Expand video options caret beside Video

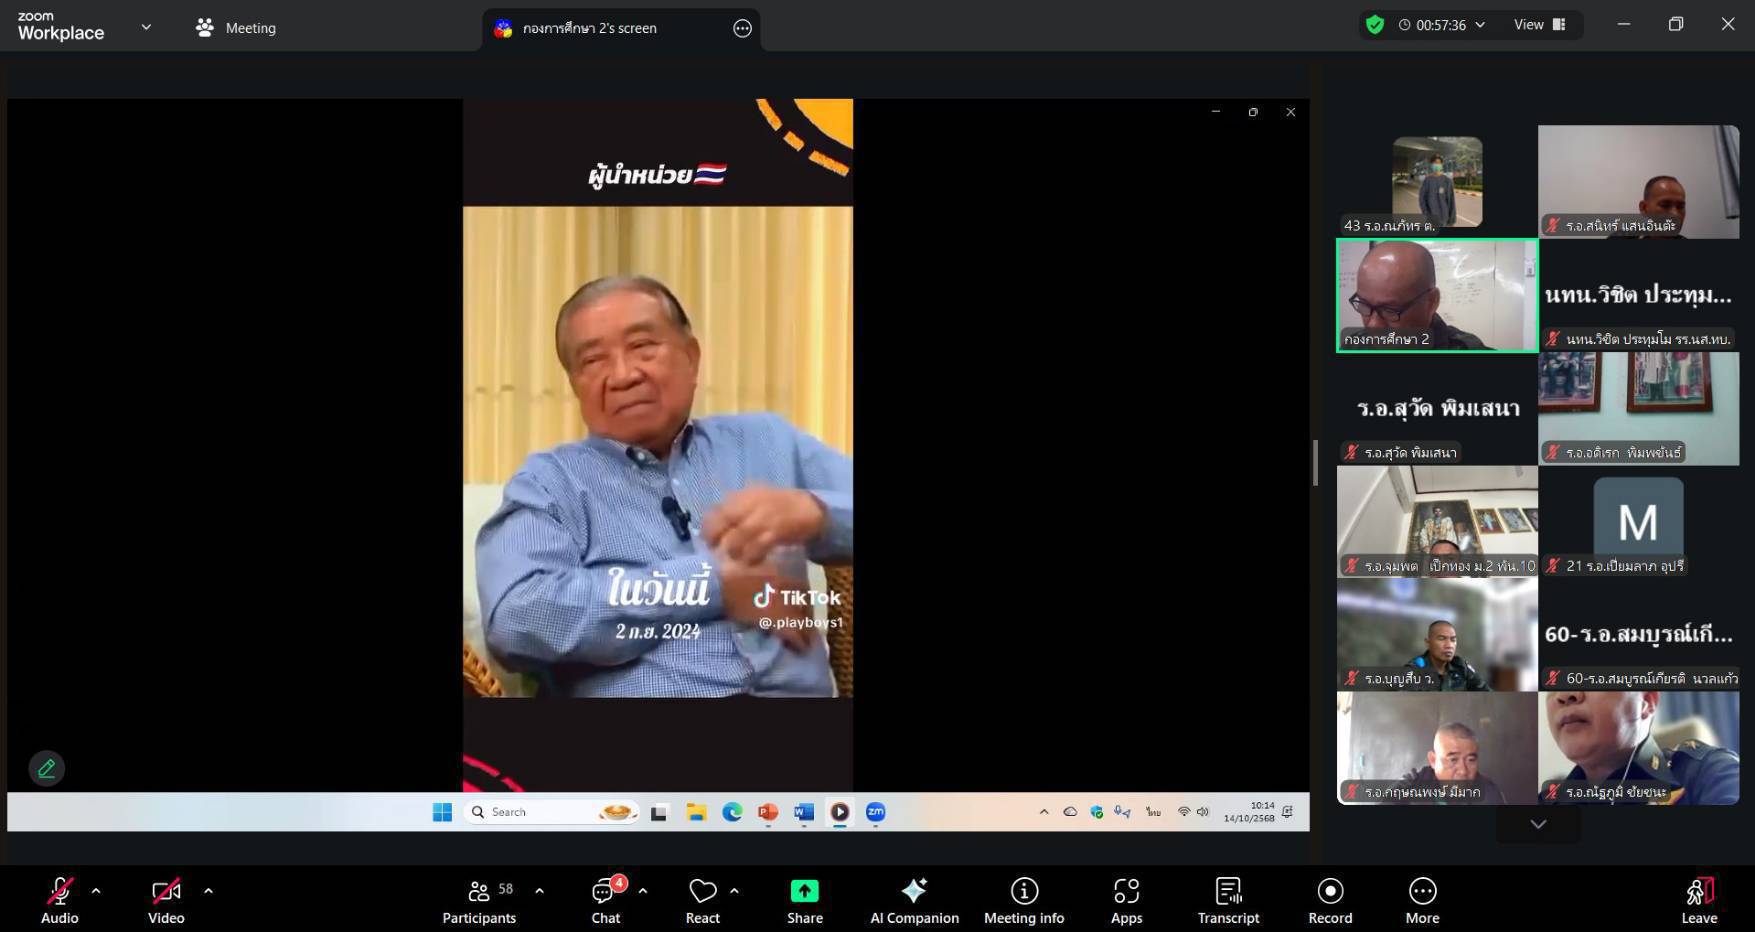click(208, 890)
